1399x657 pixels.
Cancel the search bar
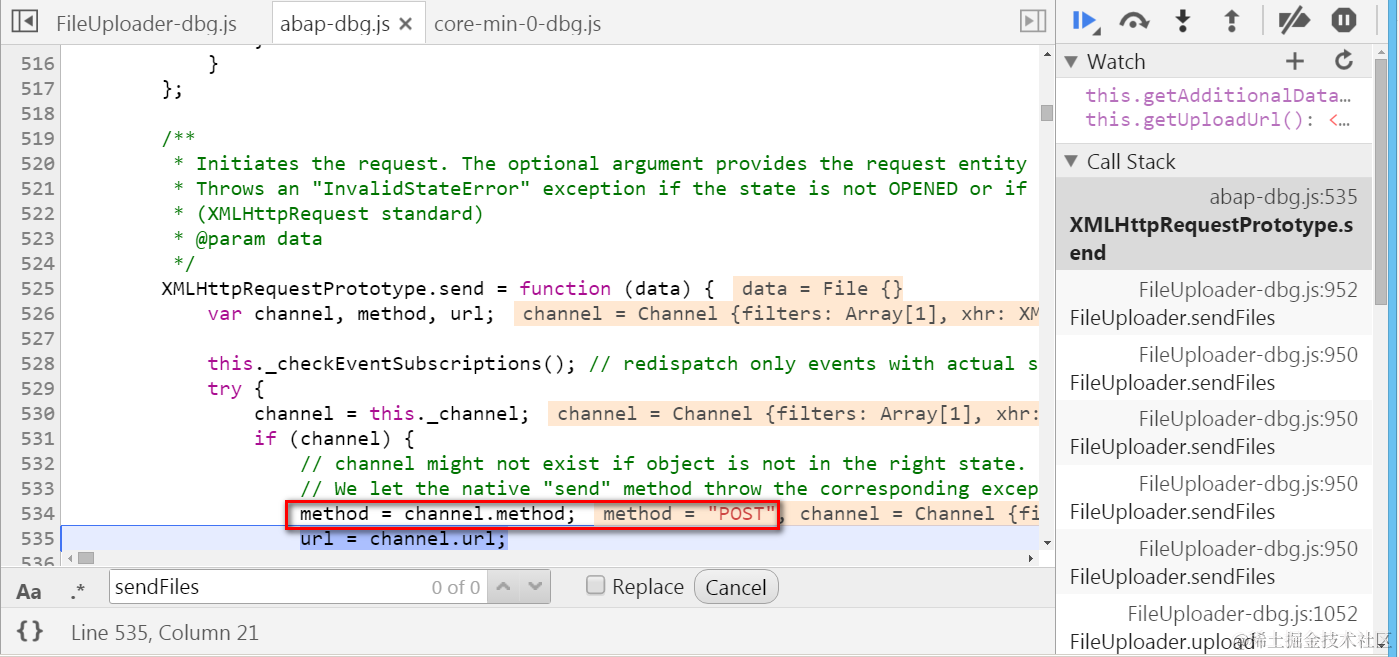click(736, 587)
